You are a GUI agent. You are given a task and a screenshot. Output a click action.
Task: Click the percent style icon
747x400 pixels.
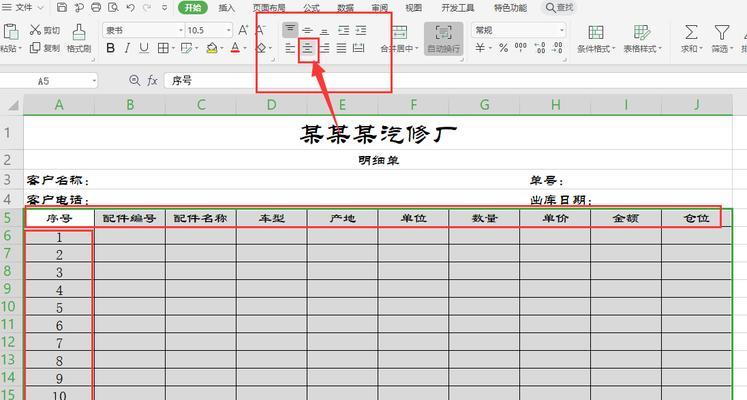pos(503,48)
